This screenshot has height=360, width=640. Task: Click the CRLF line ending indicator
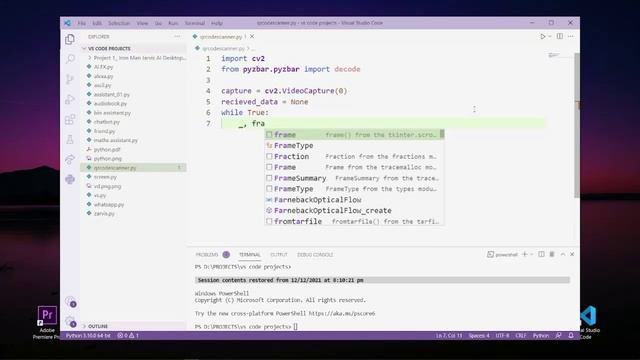(x=520, y=336)
